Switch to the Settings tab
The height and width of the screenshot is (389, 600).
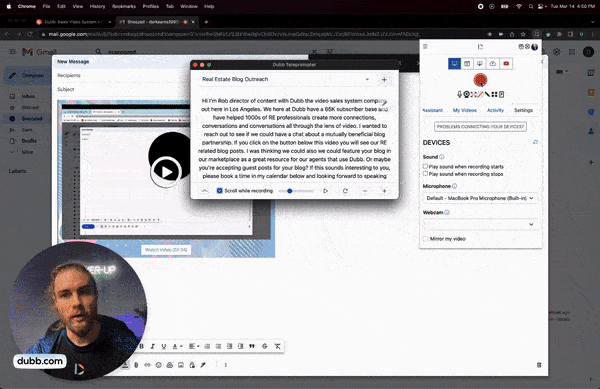pos(523,110)
